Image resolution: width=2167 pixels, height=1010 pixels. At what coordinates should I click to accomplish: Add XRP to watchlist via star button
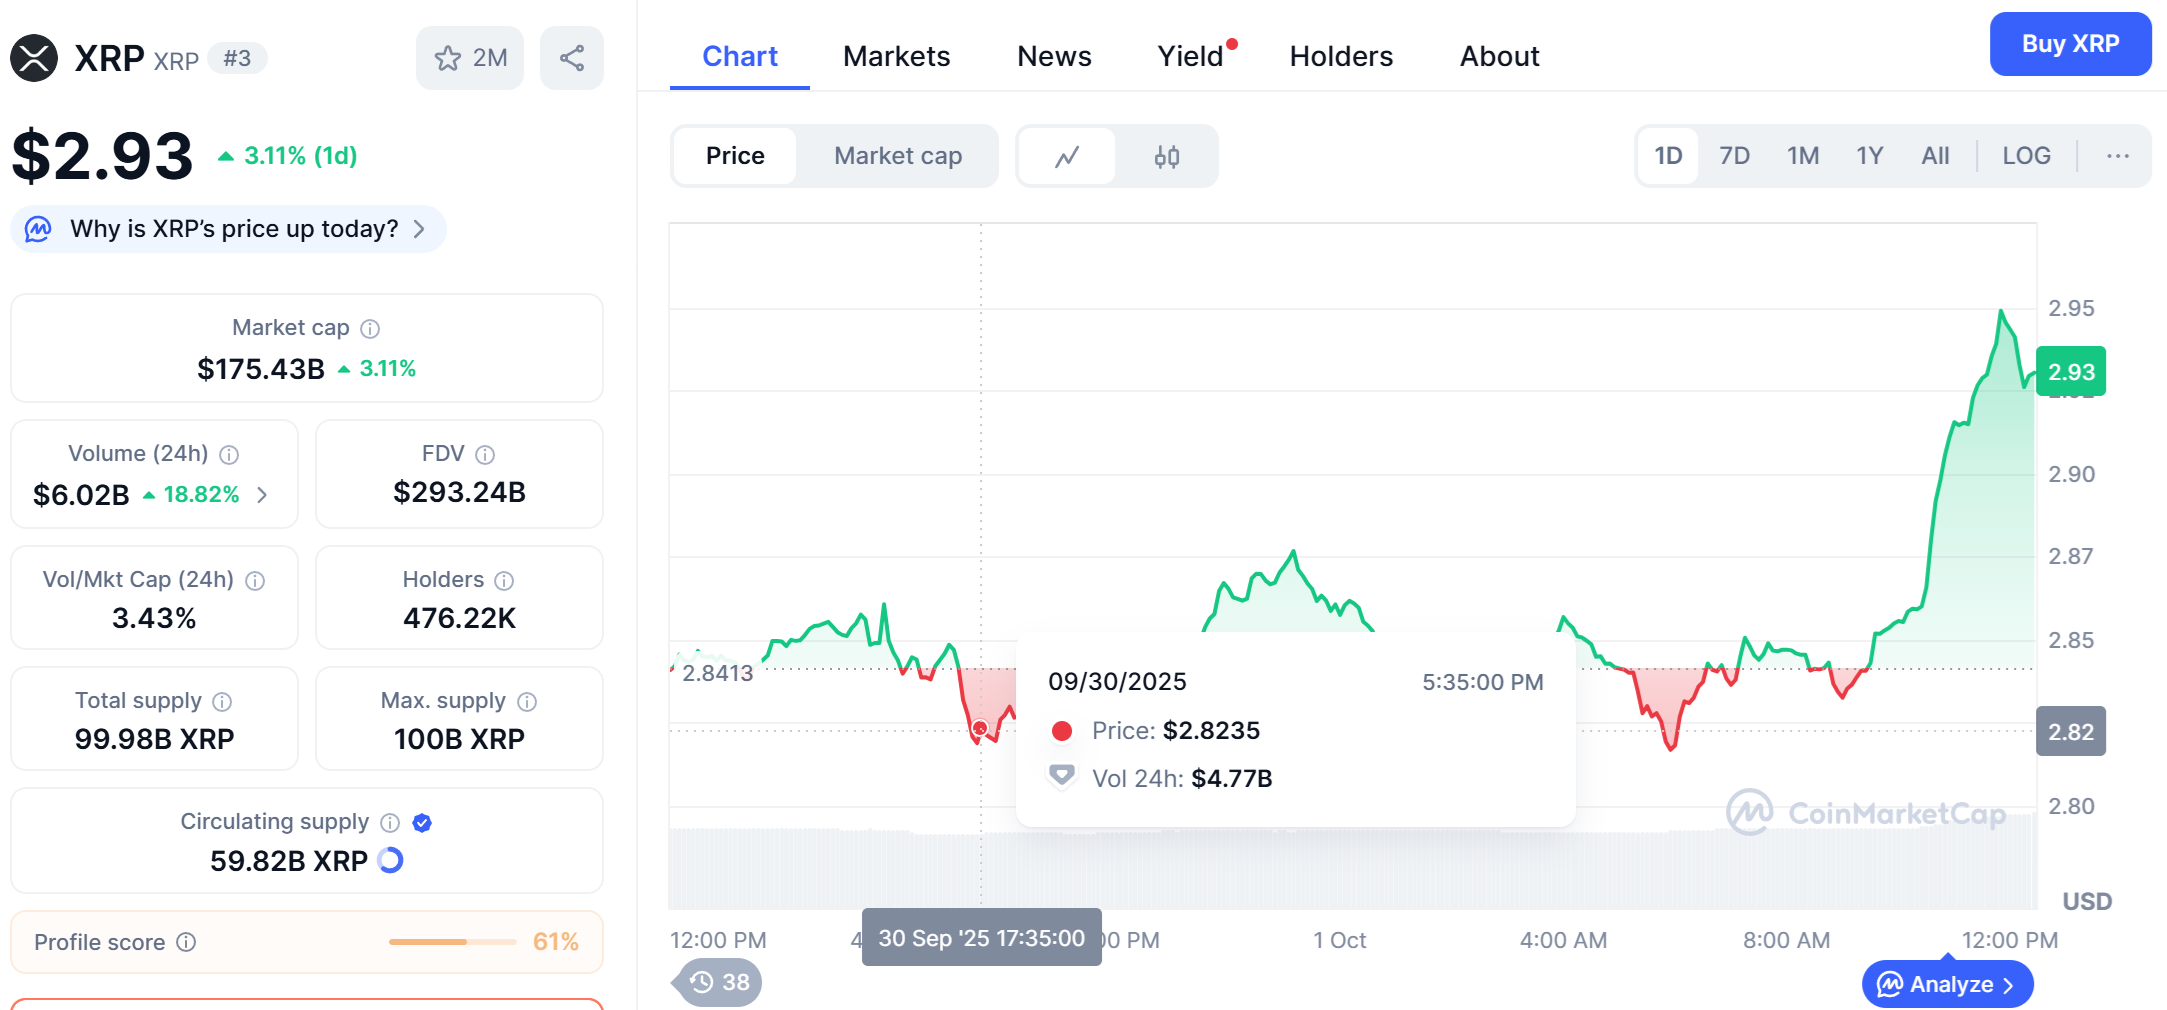click(x=469, y=58)
